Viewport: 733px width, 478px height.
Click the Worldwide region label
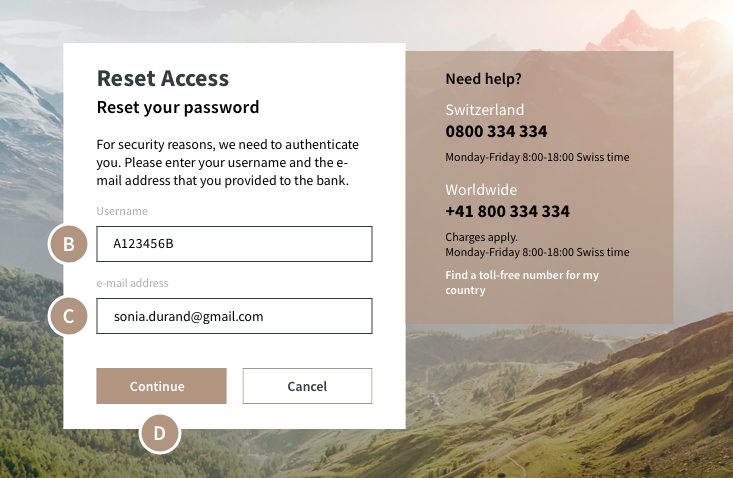pyautogui.click(x=481, y=190)
